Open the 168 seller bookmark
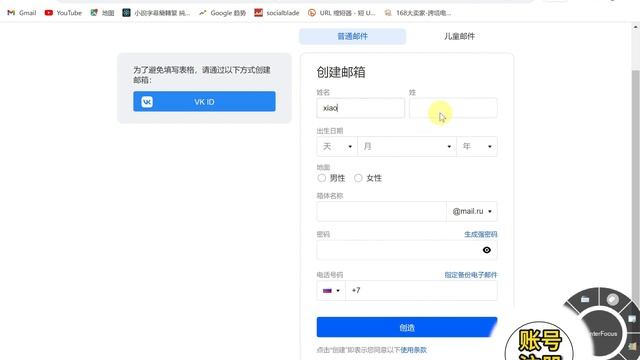Viewport: 640px width, 360px height. [418, 13]
